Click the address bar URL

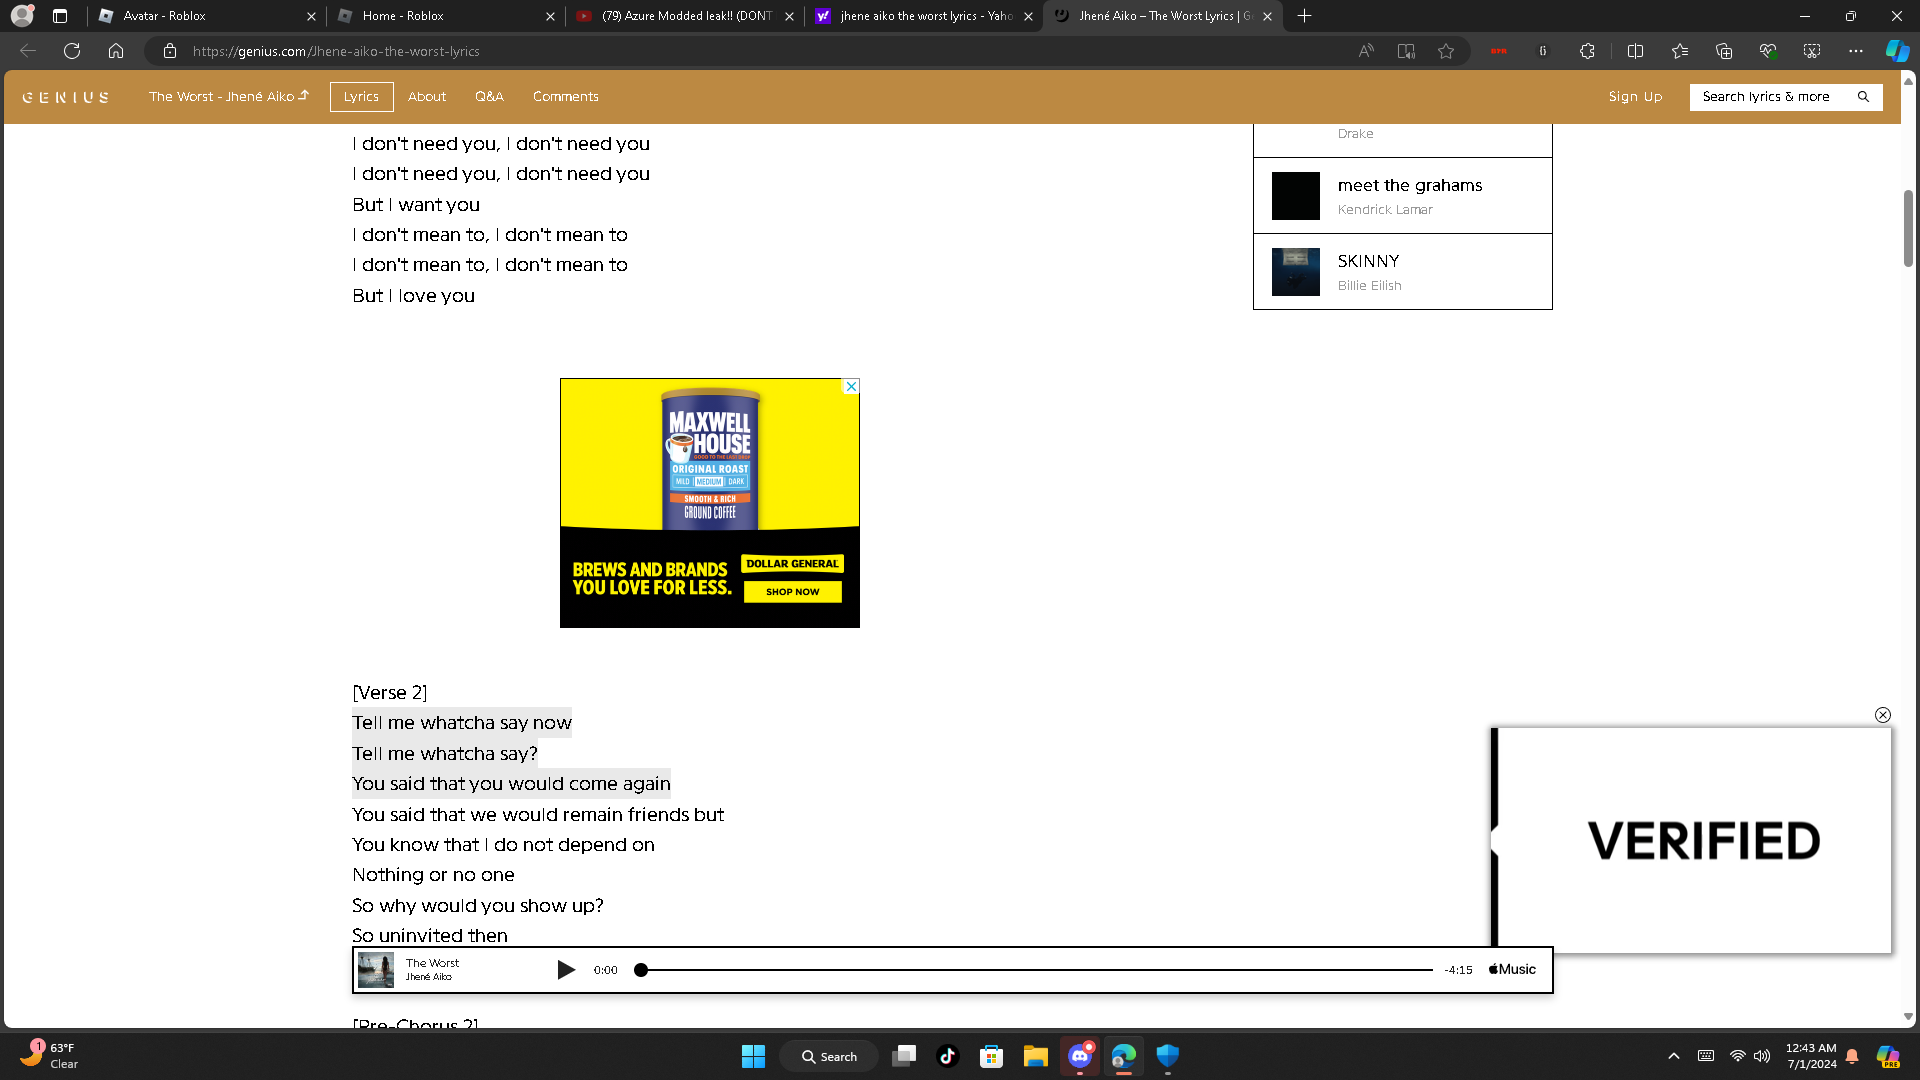(x=336, y=51)
